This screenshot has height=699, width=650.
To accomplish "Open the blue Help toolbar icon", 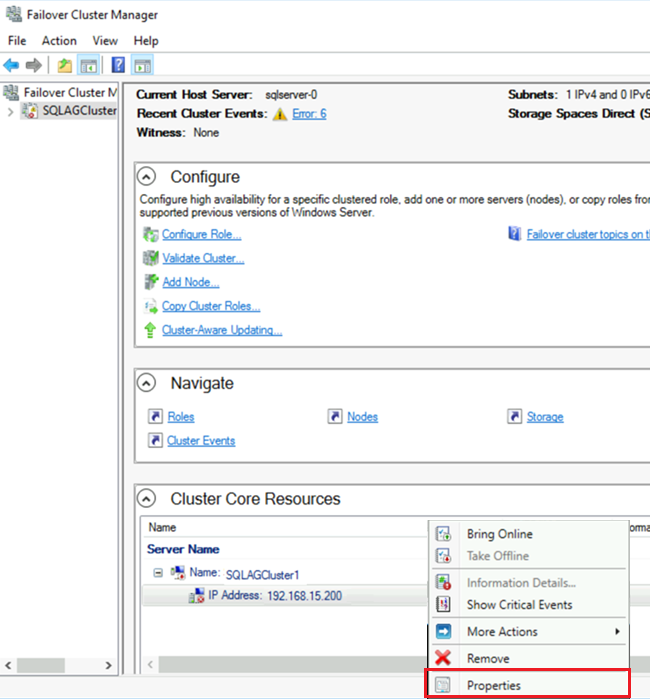I will [x=118, y=65].
